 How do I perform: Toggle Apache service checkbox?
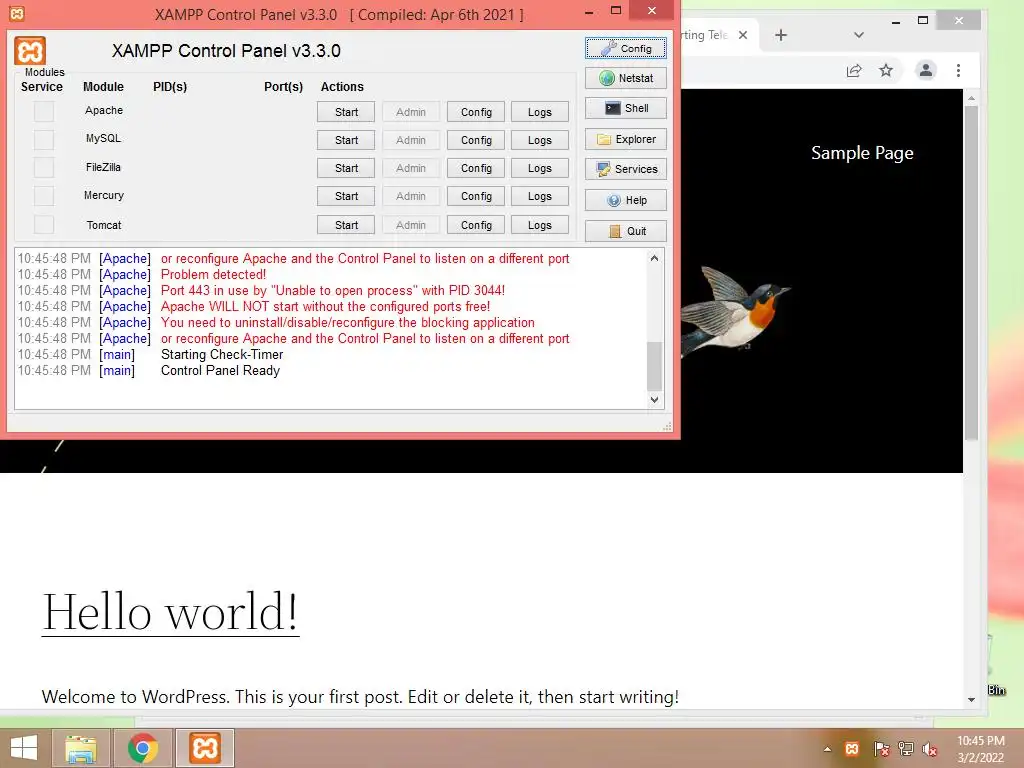44,112
